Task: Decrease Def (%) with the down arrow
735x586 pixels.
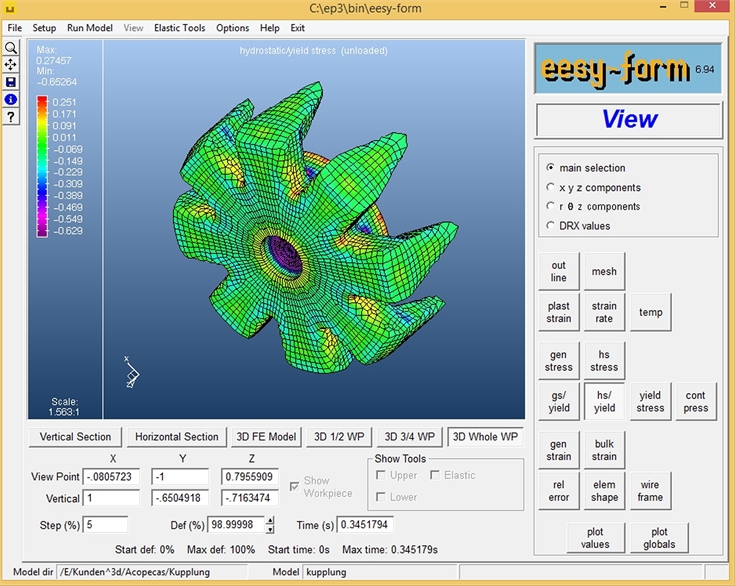Action: [x=270, y=529]
